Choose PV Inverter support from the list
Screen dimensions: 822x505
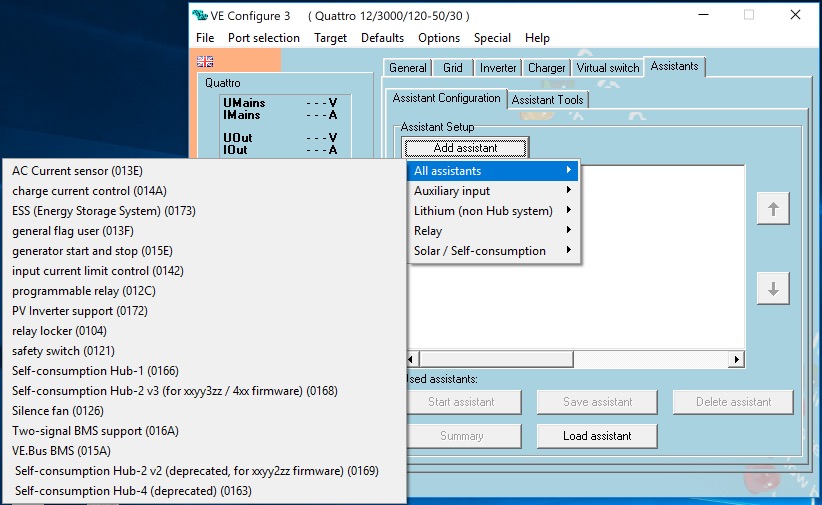click(80, 311)
